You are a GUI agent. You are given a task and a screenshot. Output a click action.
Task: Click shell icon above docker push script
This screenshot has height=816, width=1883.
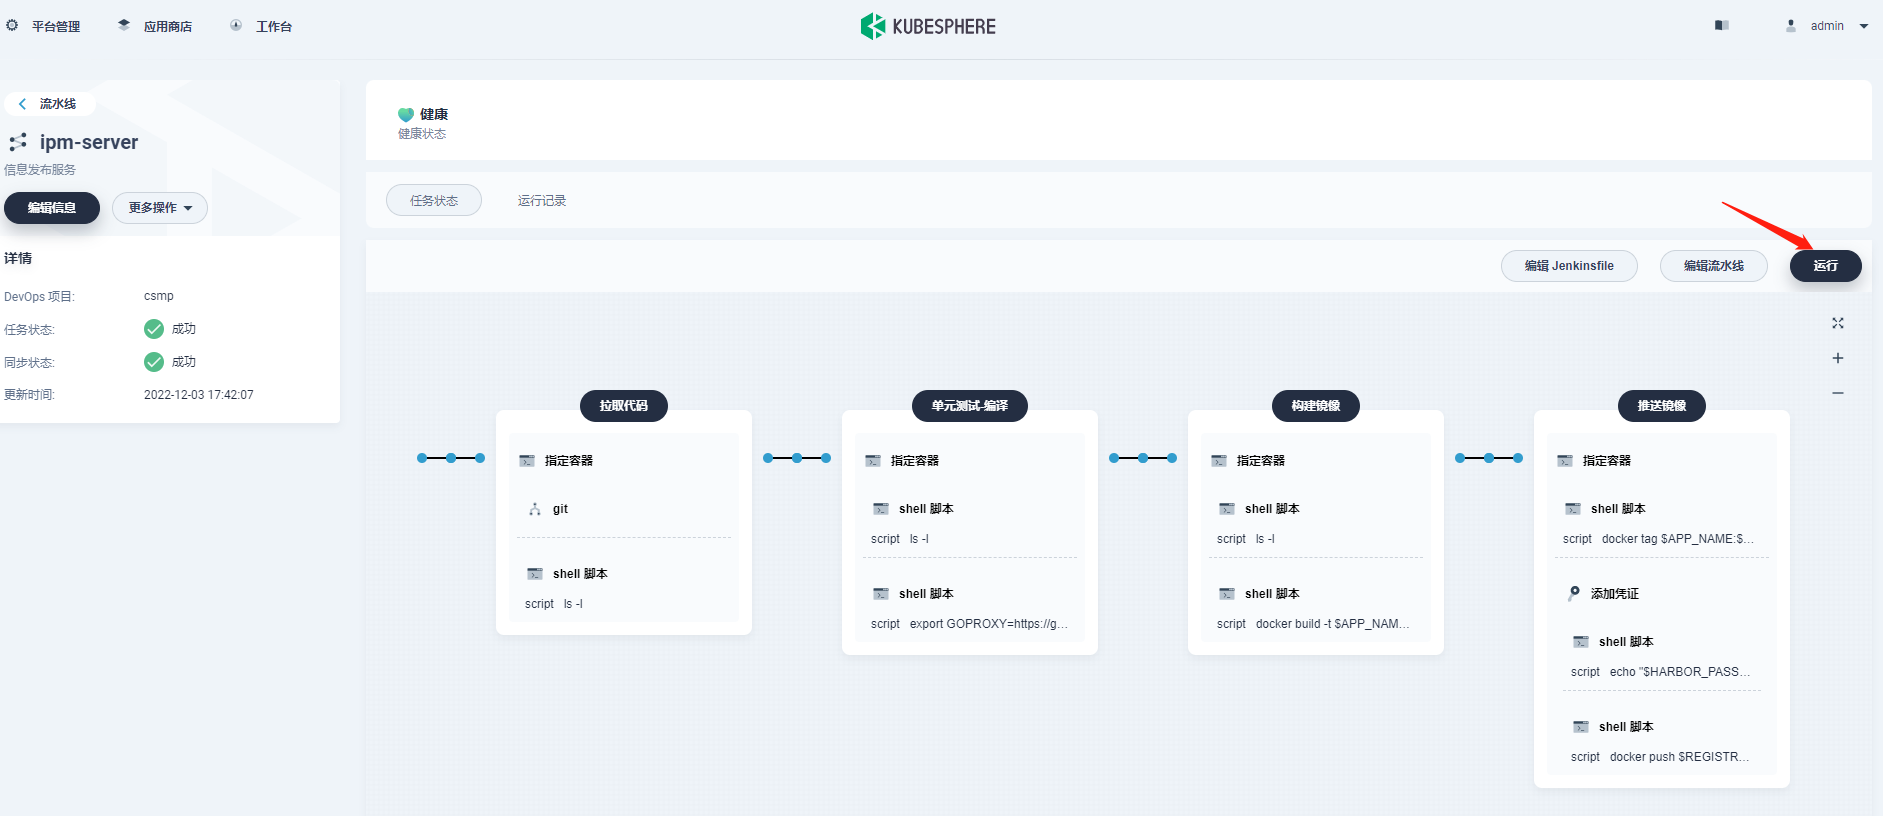[1581, 727]
